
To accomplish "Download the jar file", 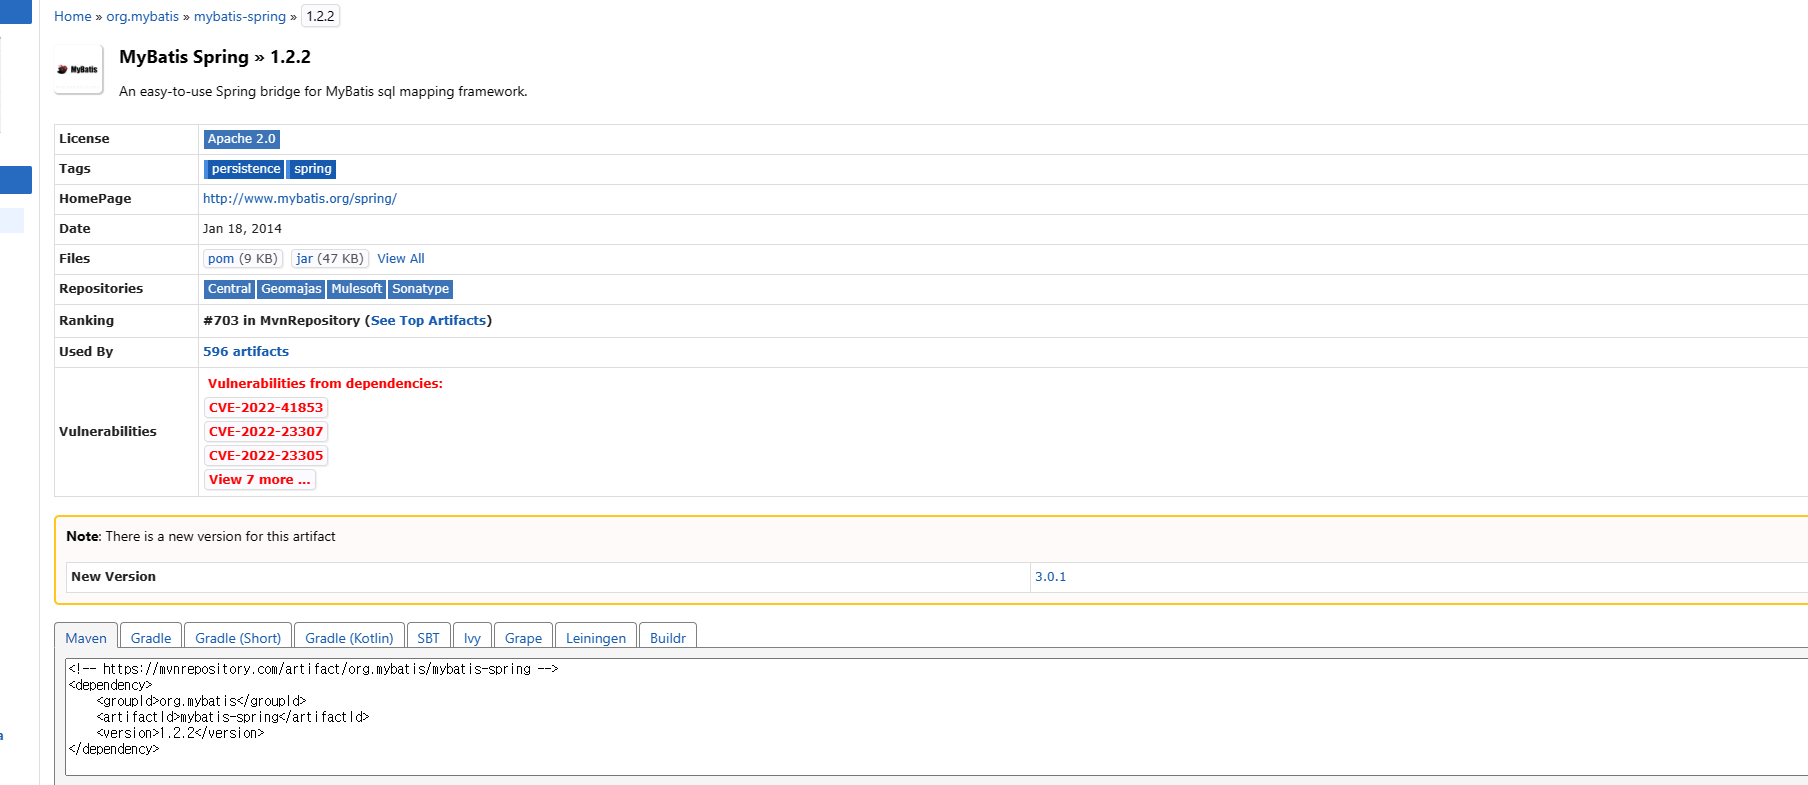I will pyautogui.click(x=330, y=259).
